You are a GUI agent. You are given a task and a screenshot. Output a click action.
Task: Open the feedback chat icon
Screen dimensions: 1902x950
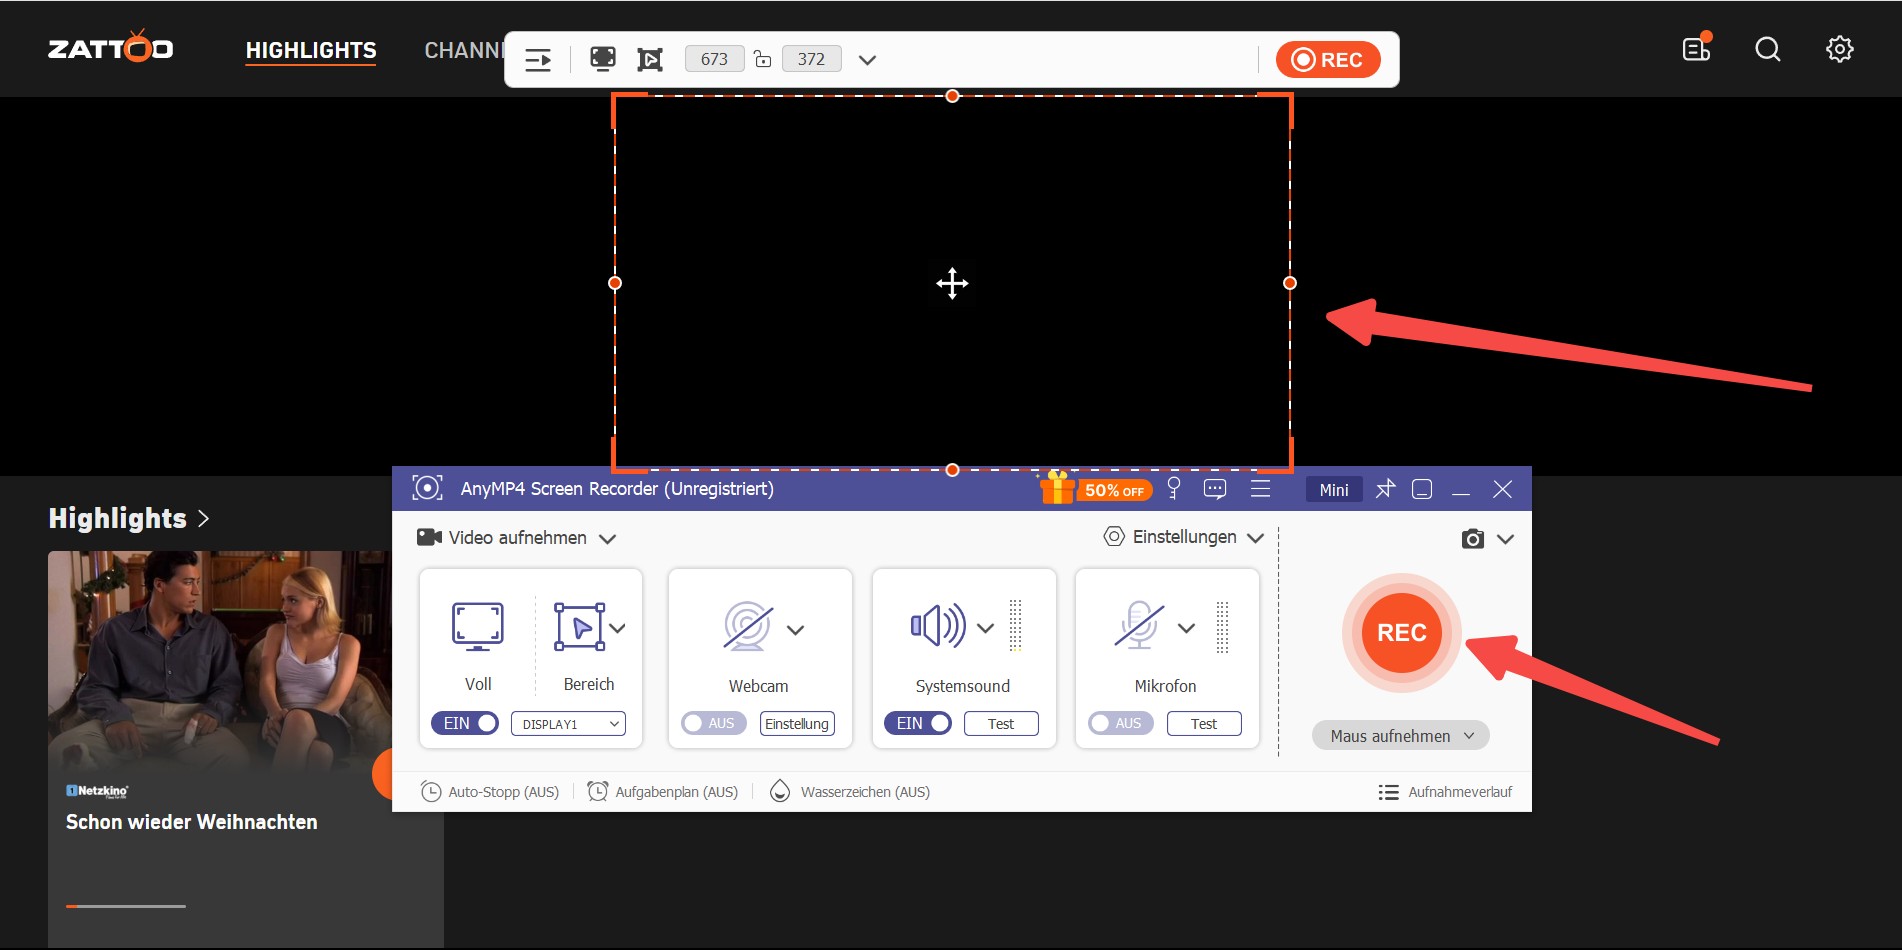[x=1215, y=488]
